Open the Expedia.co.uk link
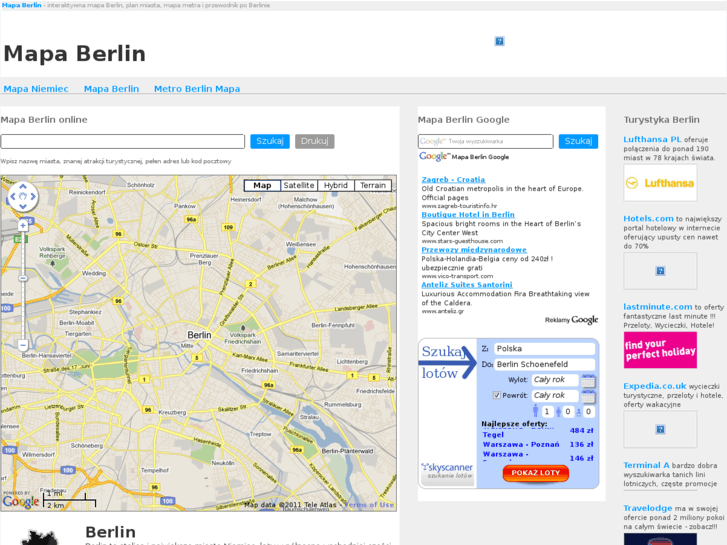 pos(655,386)
